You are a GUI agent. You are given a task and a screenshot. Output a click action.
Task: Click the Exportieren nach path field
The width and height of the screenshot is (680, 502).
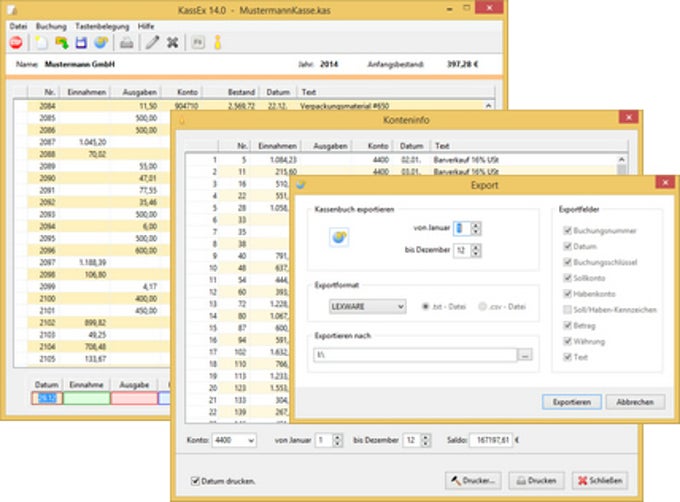point(415,355)
